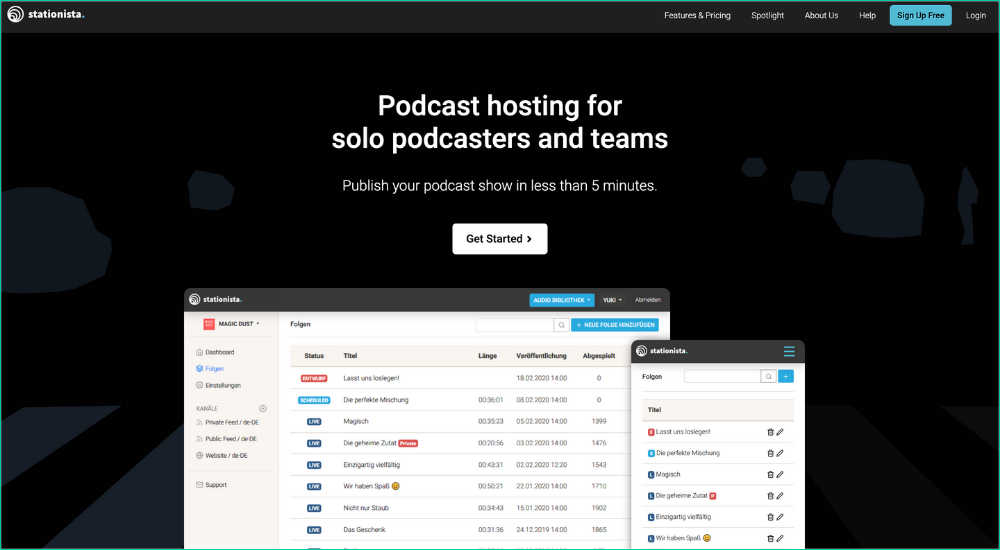The height and width of the screenshot is (550, 1000).
Task: Click the 1399 play count
Action: pyautogui.click(x=599, y=421)
